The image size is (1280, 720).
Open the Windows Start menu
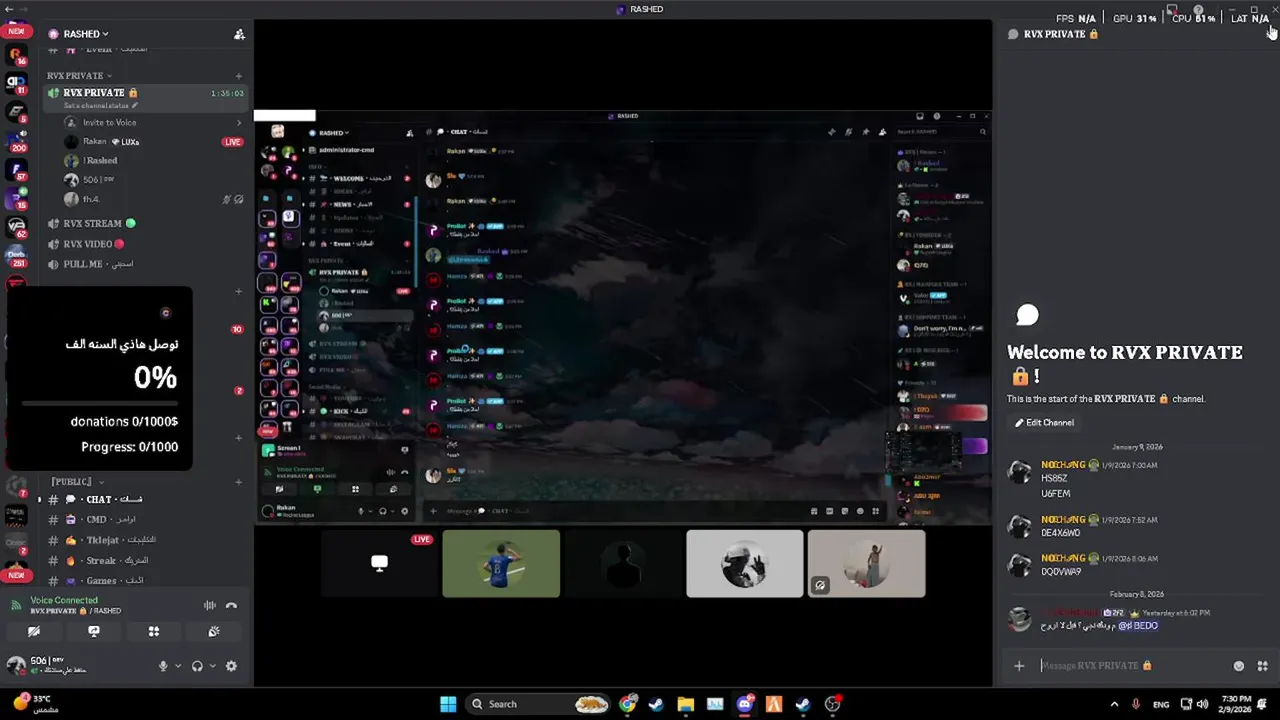coord(448,704)
